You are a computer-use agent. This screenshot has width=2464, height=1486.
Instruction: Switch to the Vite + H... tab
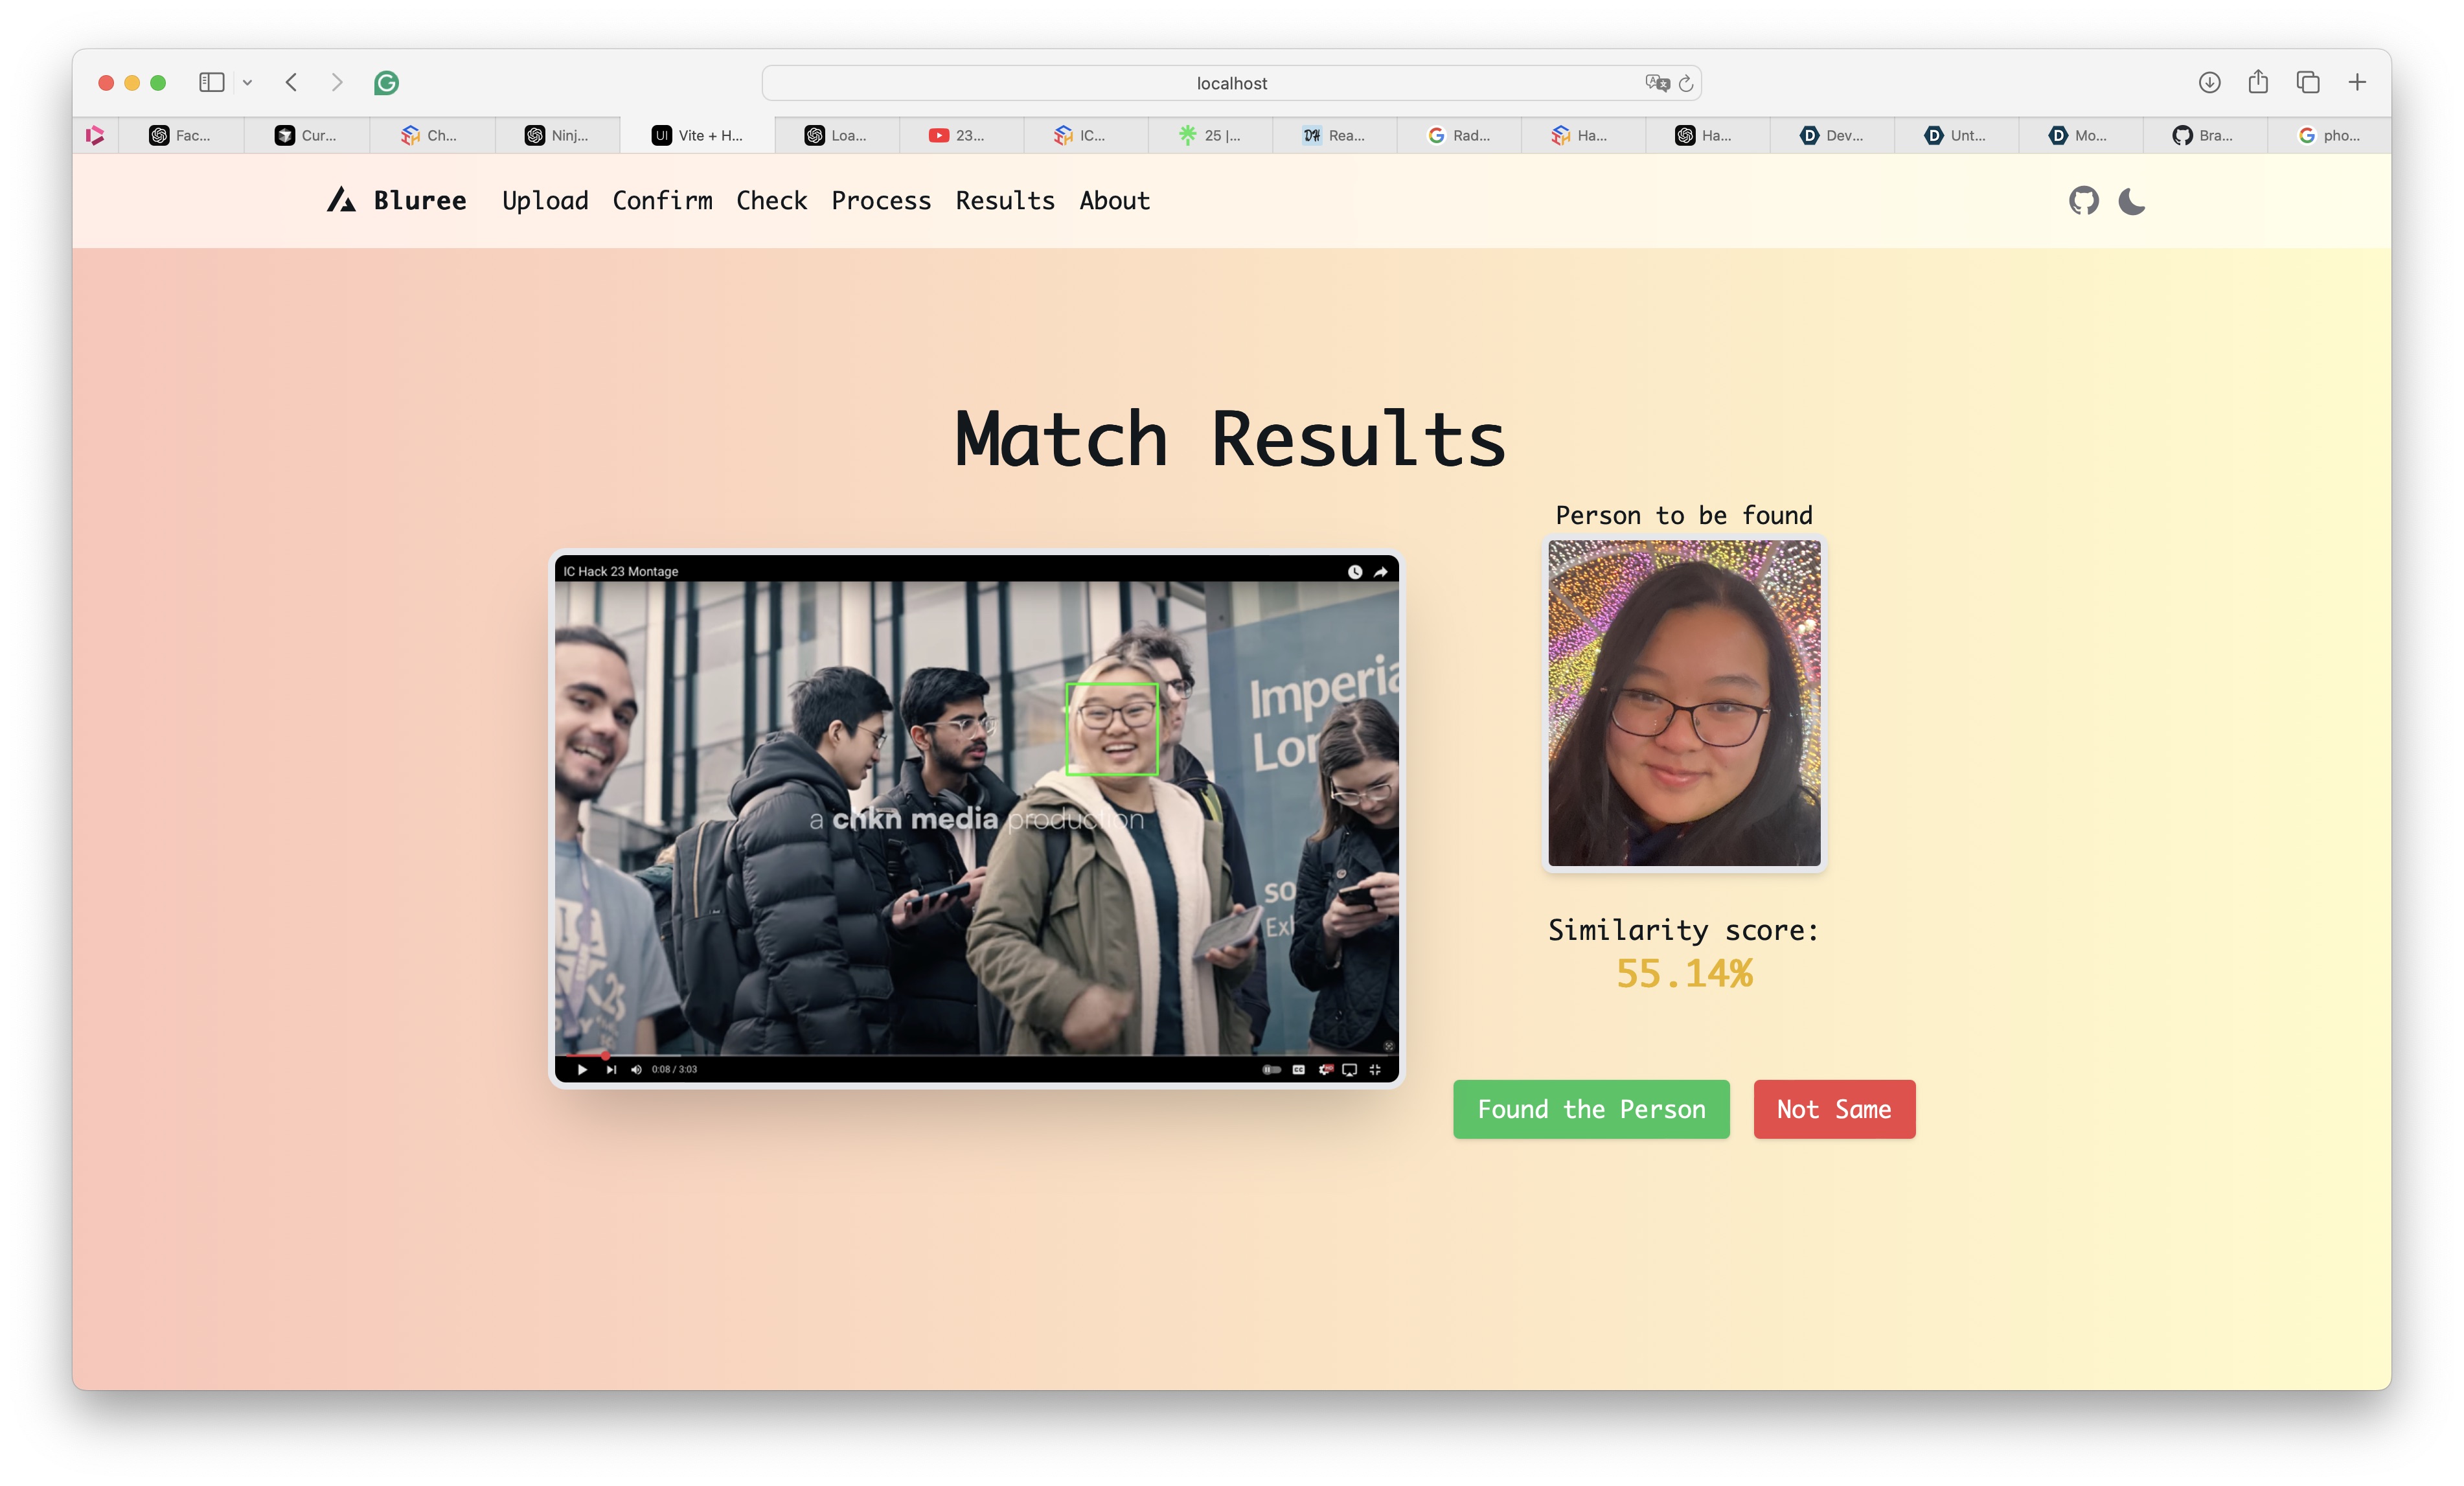tap(697, 135)
